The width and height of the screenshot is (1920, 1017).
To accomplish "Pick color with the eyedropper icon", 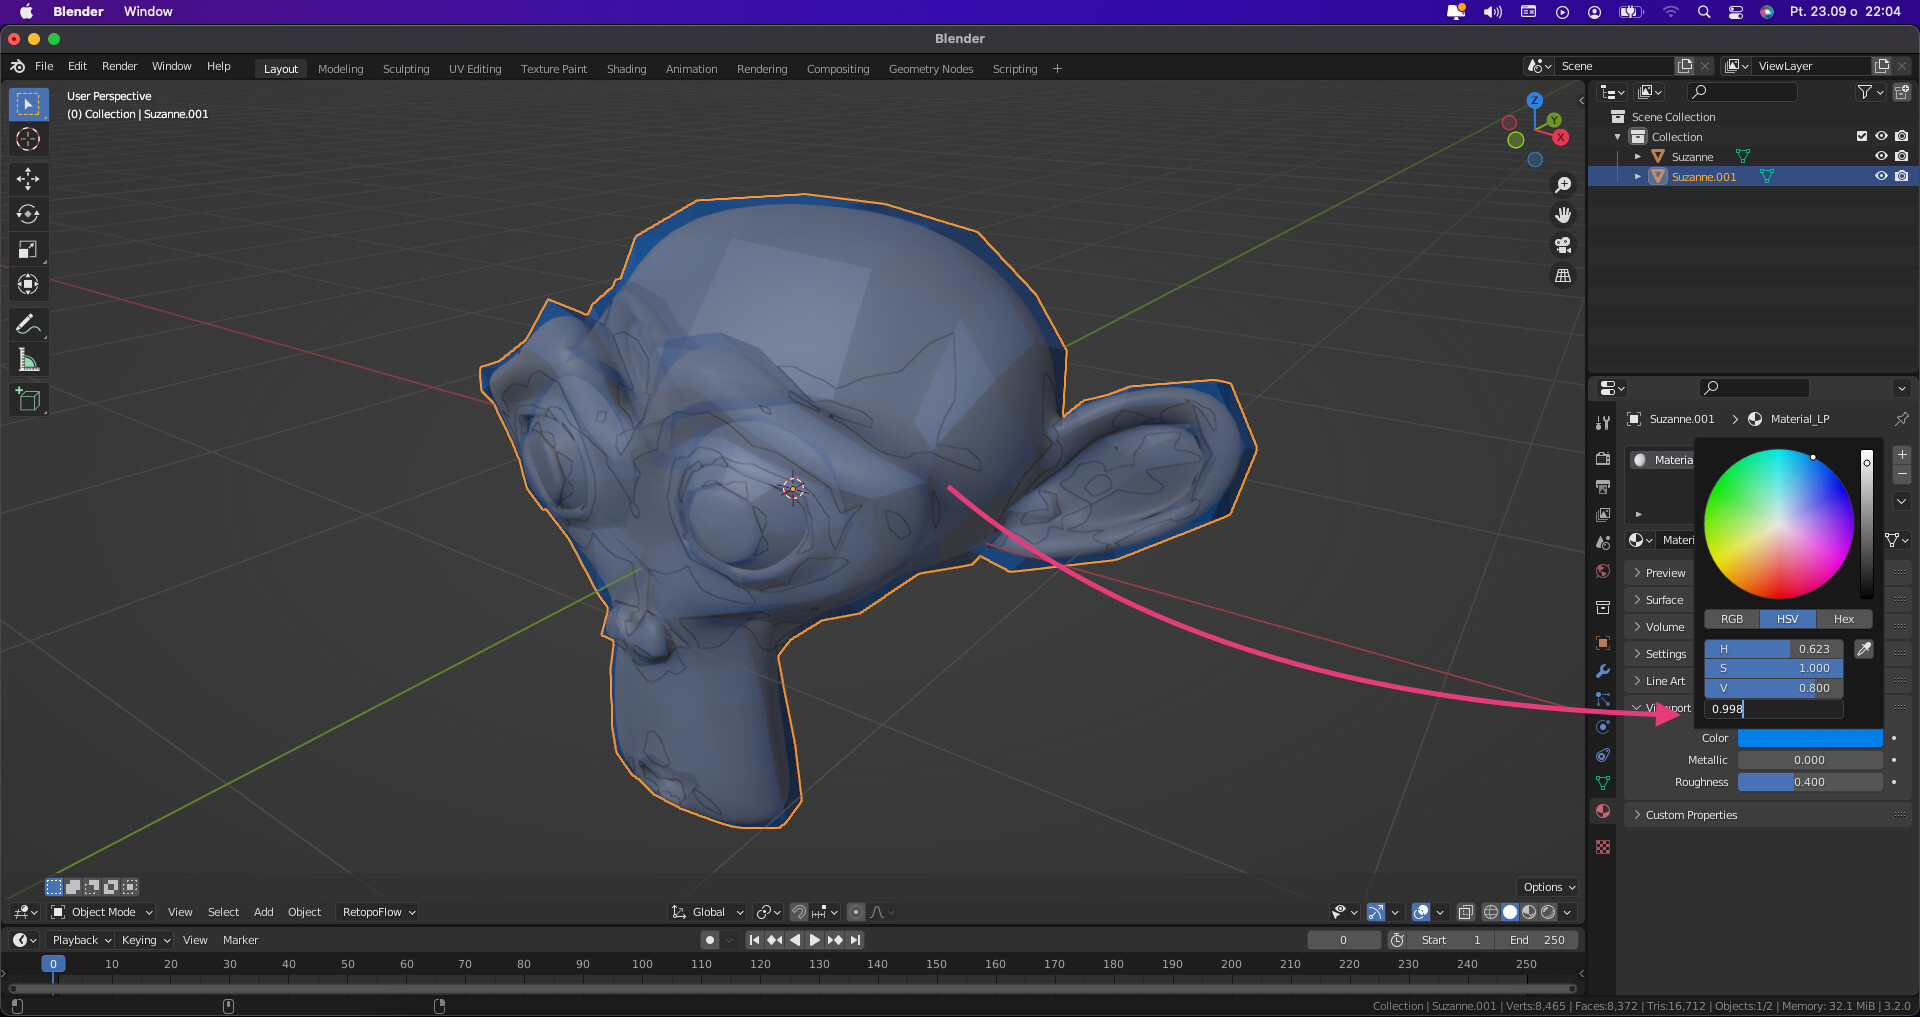I will 1864,649.
